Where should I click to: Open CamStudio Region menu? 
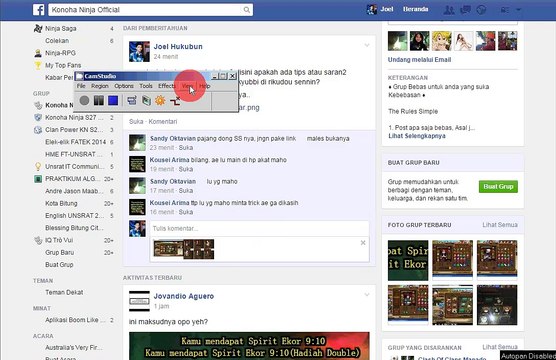(x=100, y=86)
